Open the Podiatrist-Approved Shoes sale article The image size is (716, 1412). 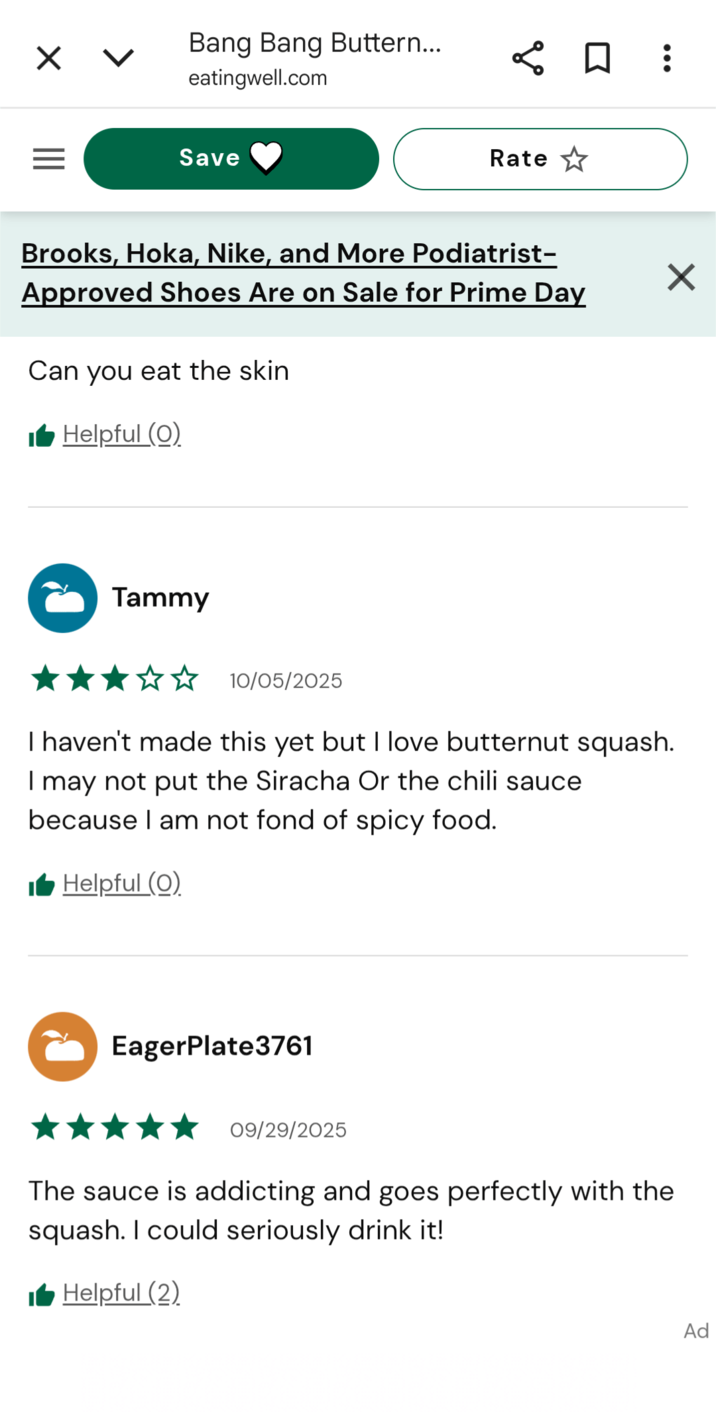[304, 272]
